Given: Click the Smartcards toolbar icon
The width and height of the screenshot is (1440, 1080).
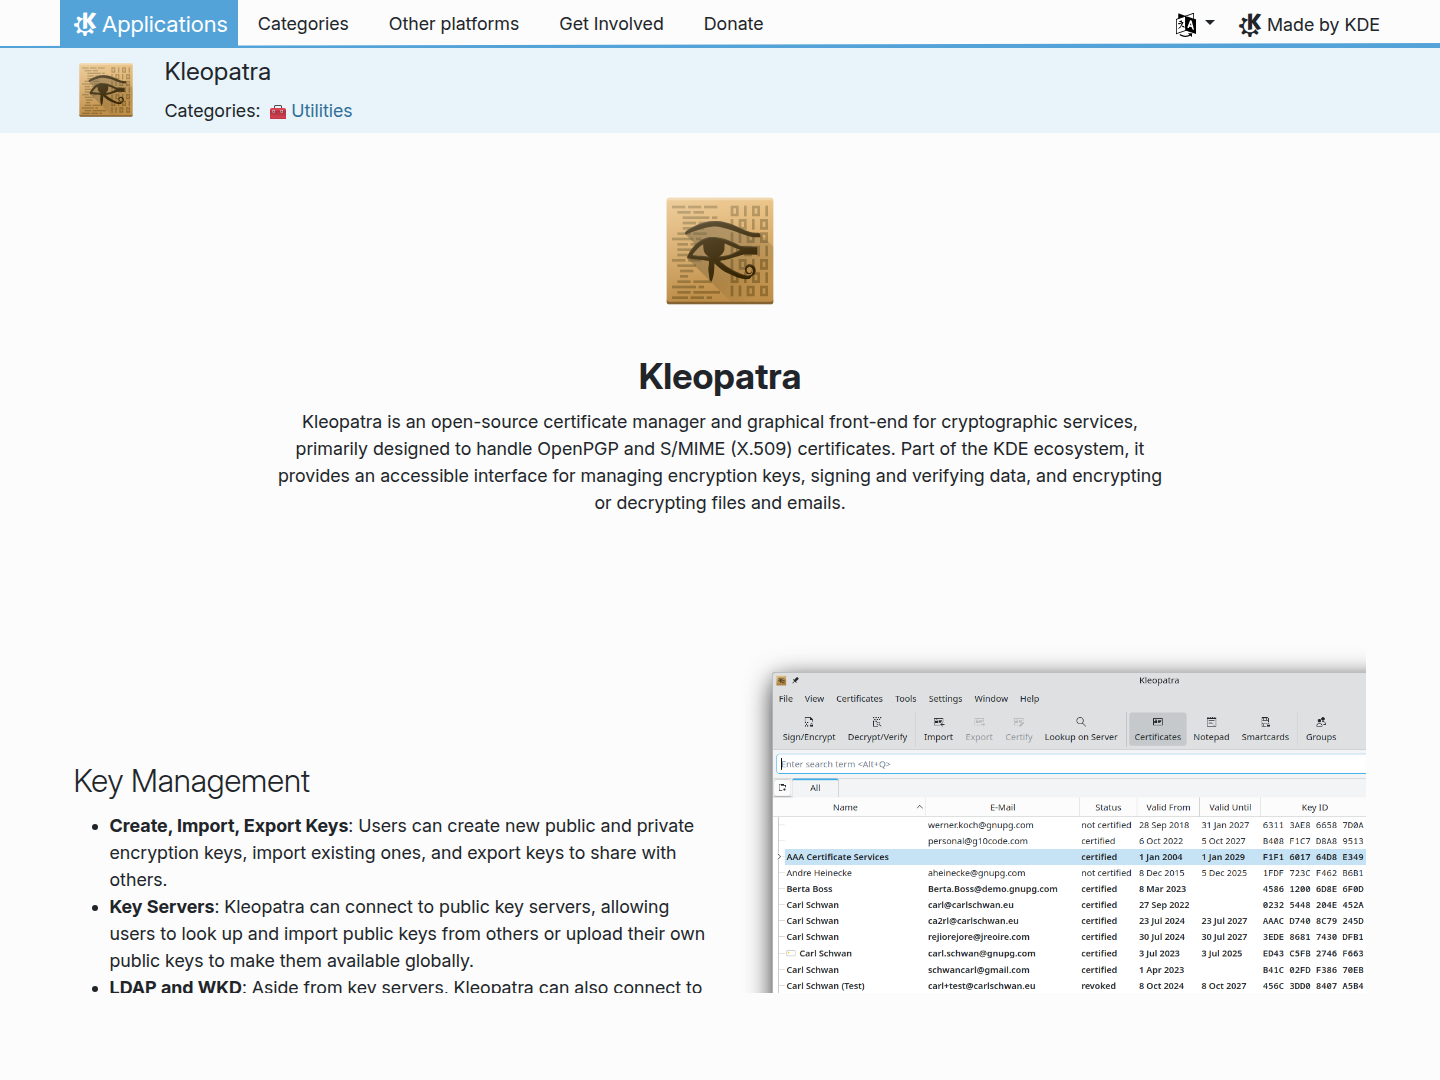Looking at the screenshot, I should 1265,722.
